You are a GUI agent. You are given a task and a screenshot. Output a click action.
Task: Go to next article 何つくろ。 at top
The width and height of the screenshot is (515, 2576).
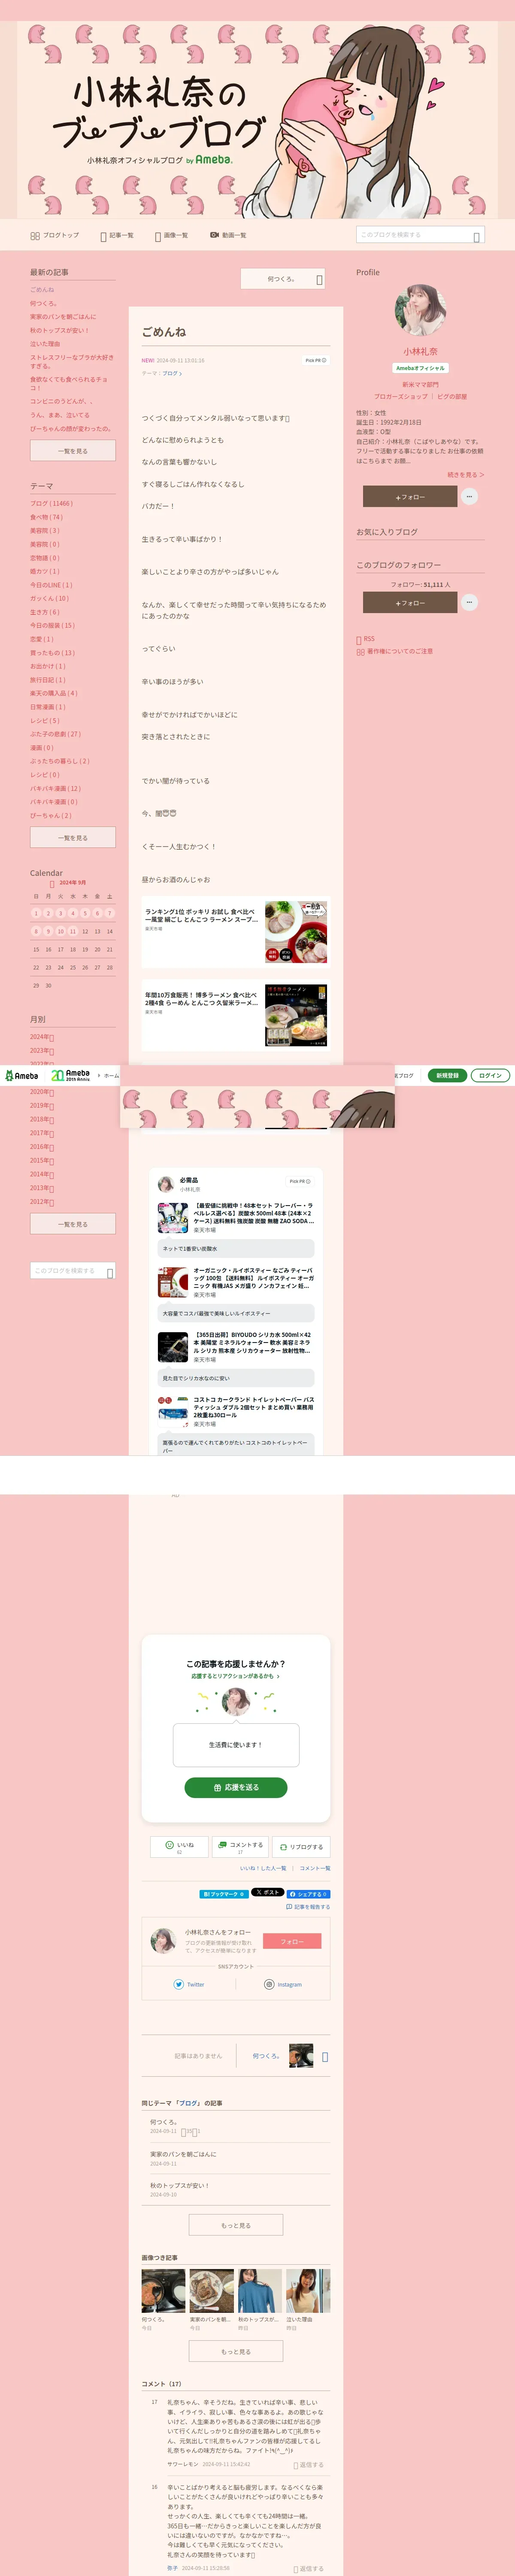tap(283, 279)
